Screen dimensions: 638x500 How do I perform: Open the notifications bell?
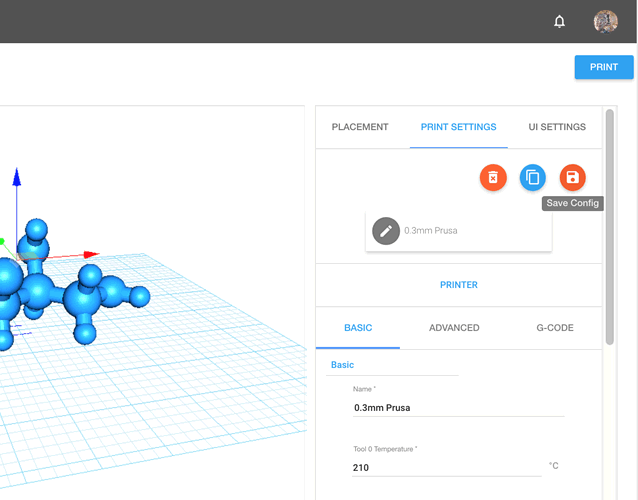pos(559,21)
